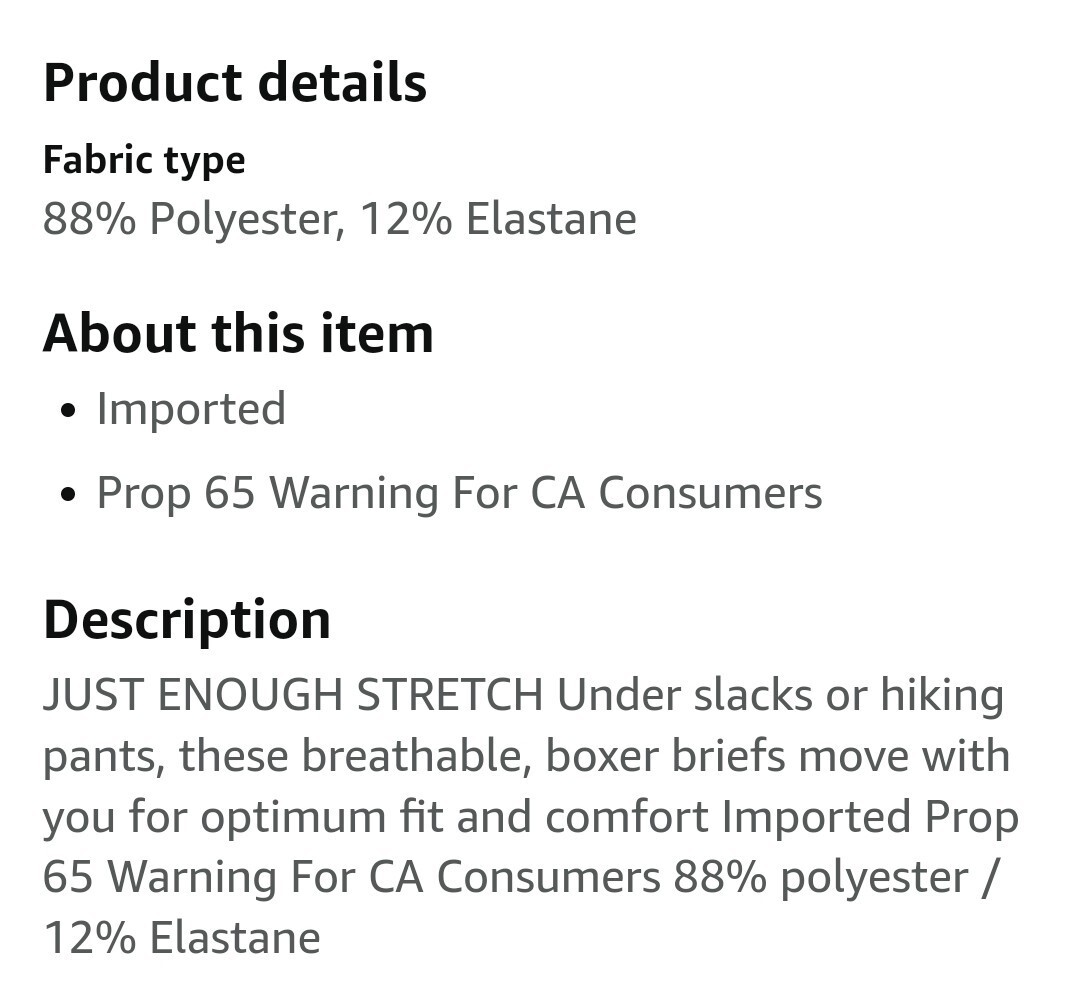
Task: Click the "About this item" heading
Action: click(238, 333)
